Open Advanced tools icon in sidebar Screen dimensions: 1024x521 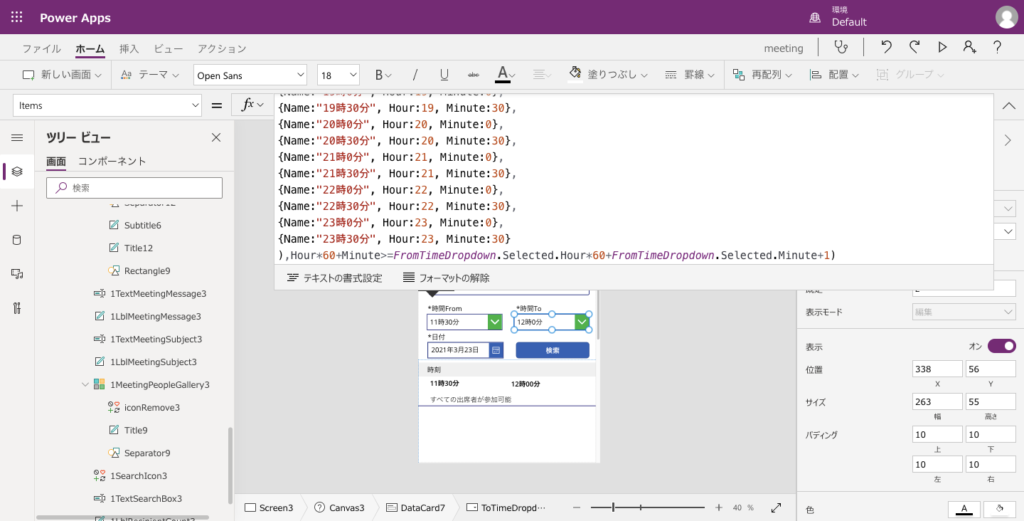click(x=18, y=308)
